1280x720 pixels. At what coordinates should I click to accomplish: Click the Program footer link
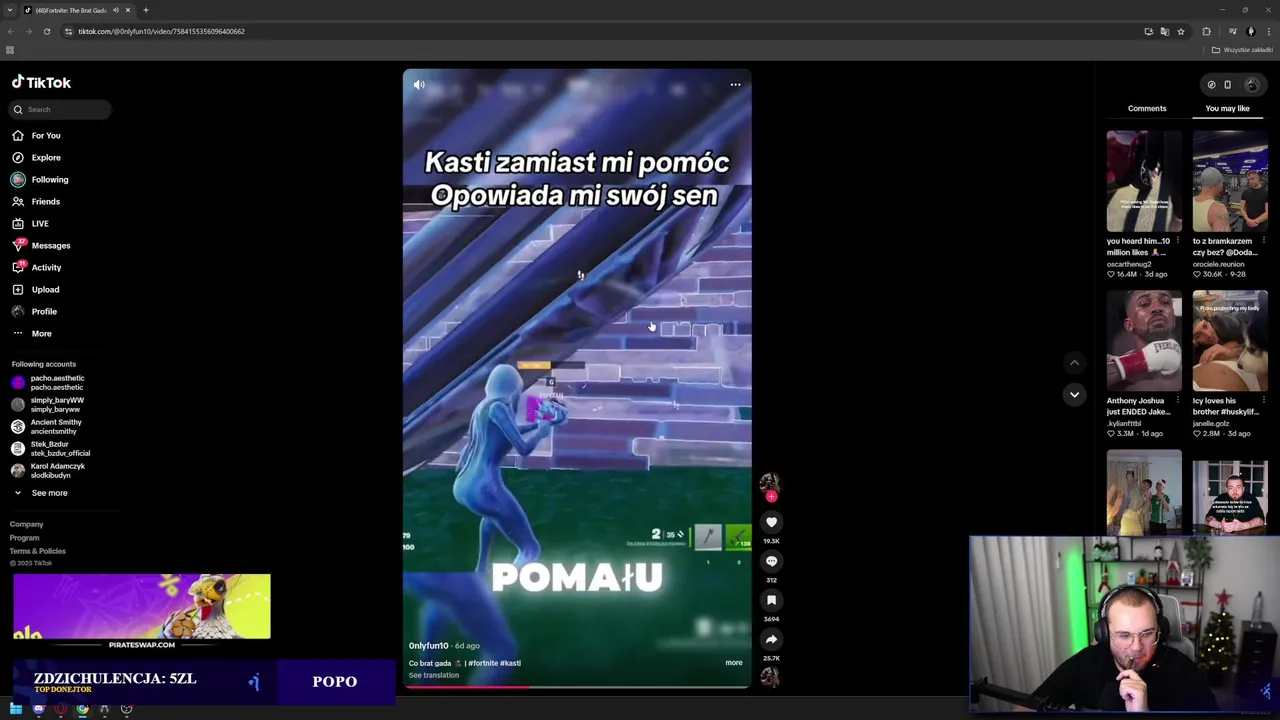tap(25, 538)
